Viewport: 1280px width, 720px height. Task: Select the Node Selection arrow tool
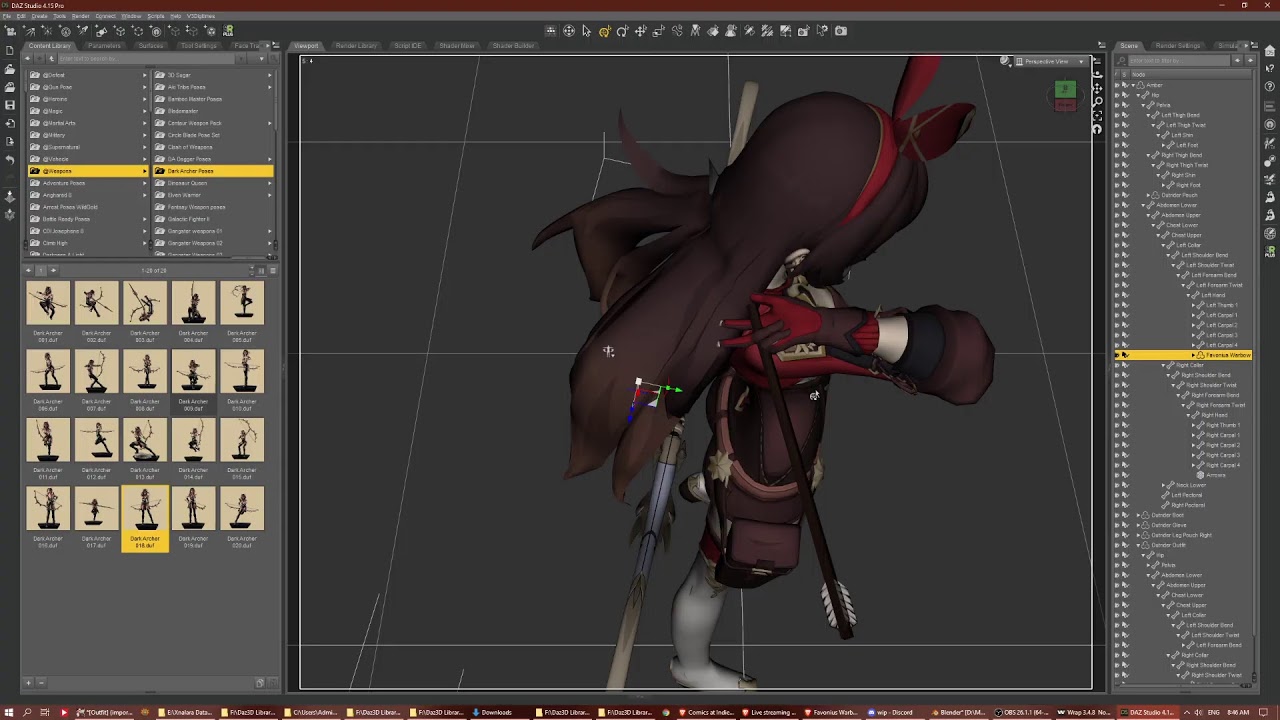(587, 31)
